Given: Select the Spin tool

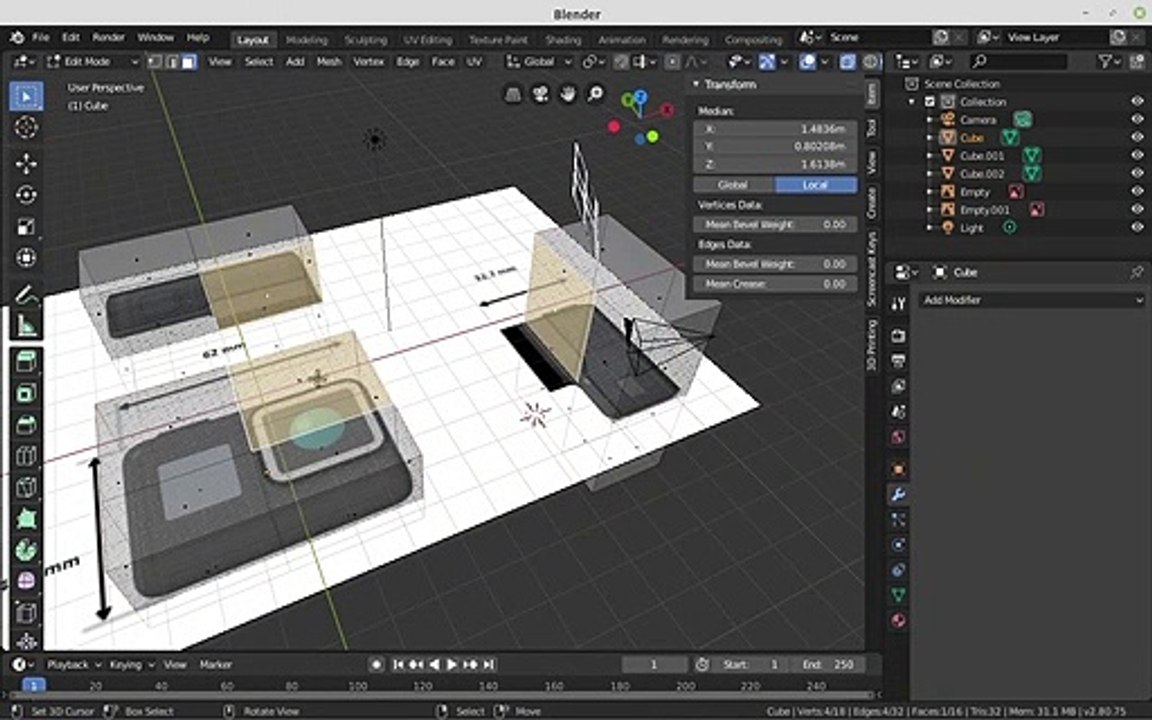Looking at the screenshot, I should (x=26, y=550).
